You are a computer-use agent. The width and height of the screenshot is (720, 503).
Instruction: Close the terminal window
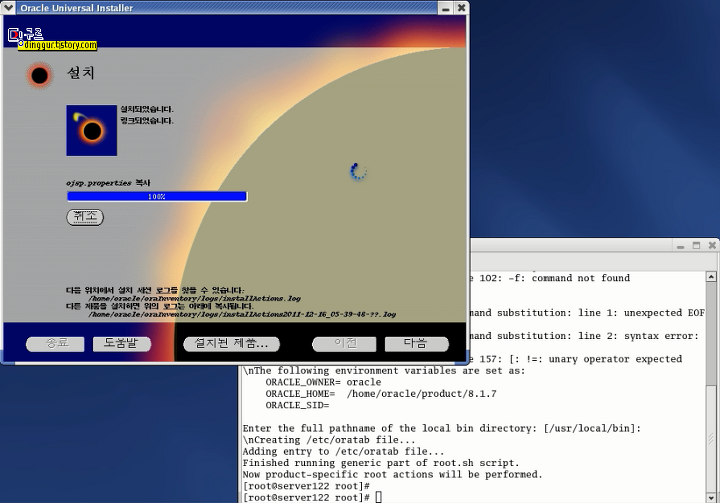[x=712, y=246]
